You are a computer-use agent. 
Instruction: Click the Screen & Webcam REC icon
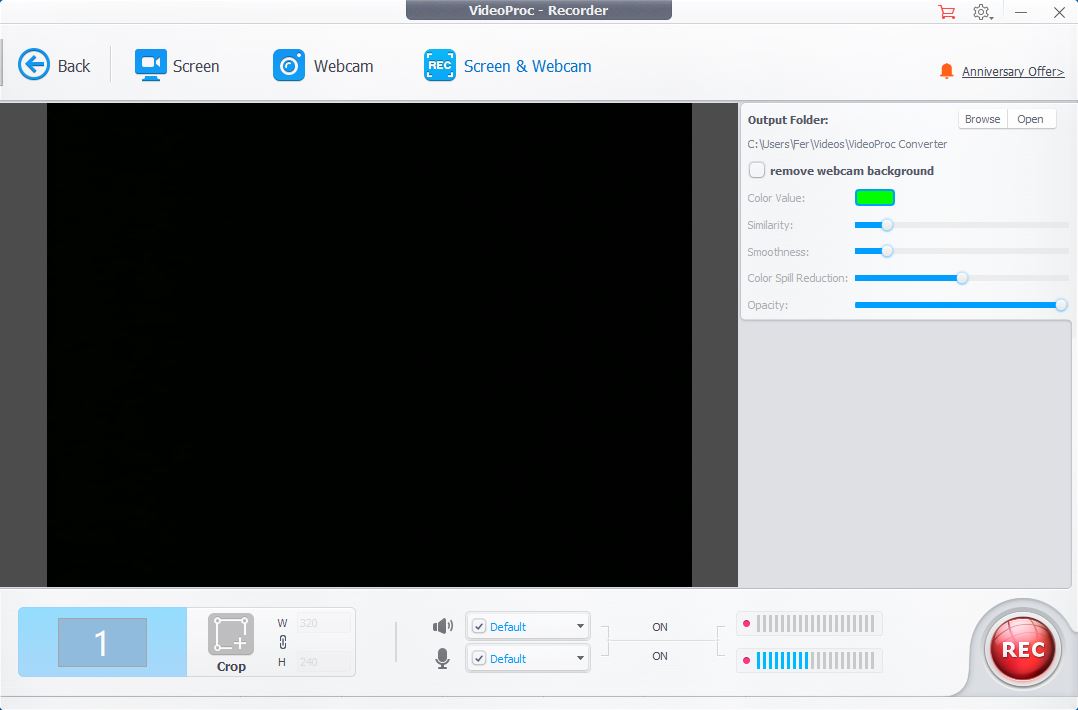pyautogui.click(x=439, y=65)
